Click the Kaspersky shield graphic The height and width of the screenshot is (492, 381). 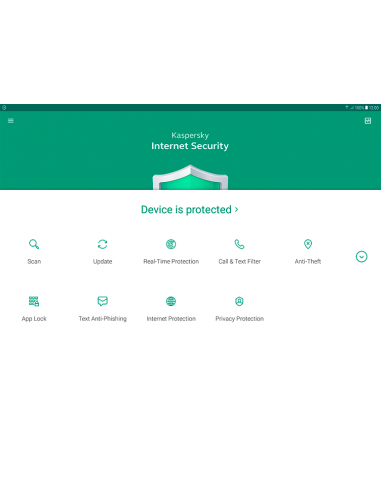(190, 177)
